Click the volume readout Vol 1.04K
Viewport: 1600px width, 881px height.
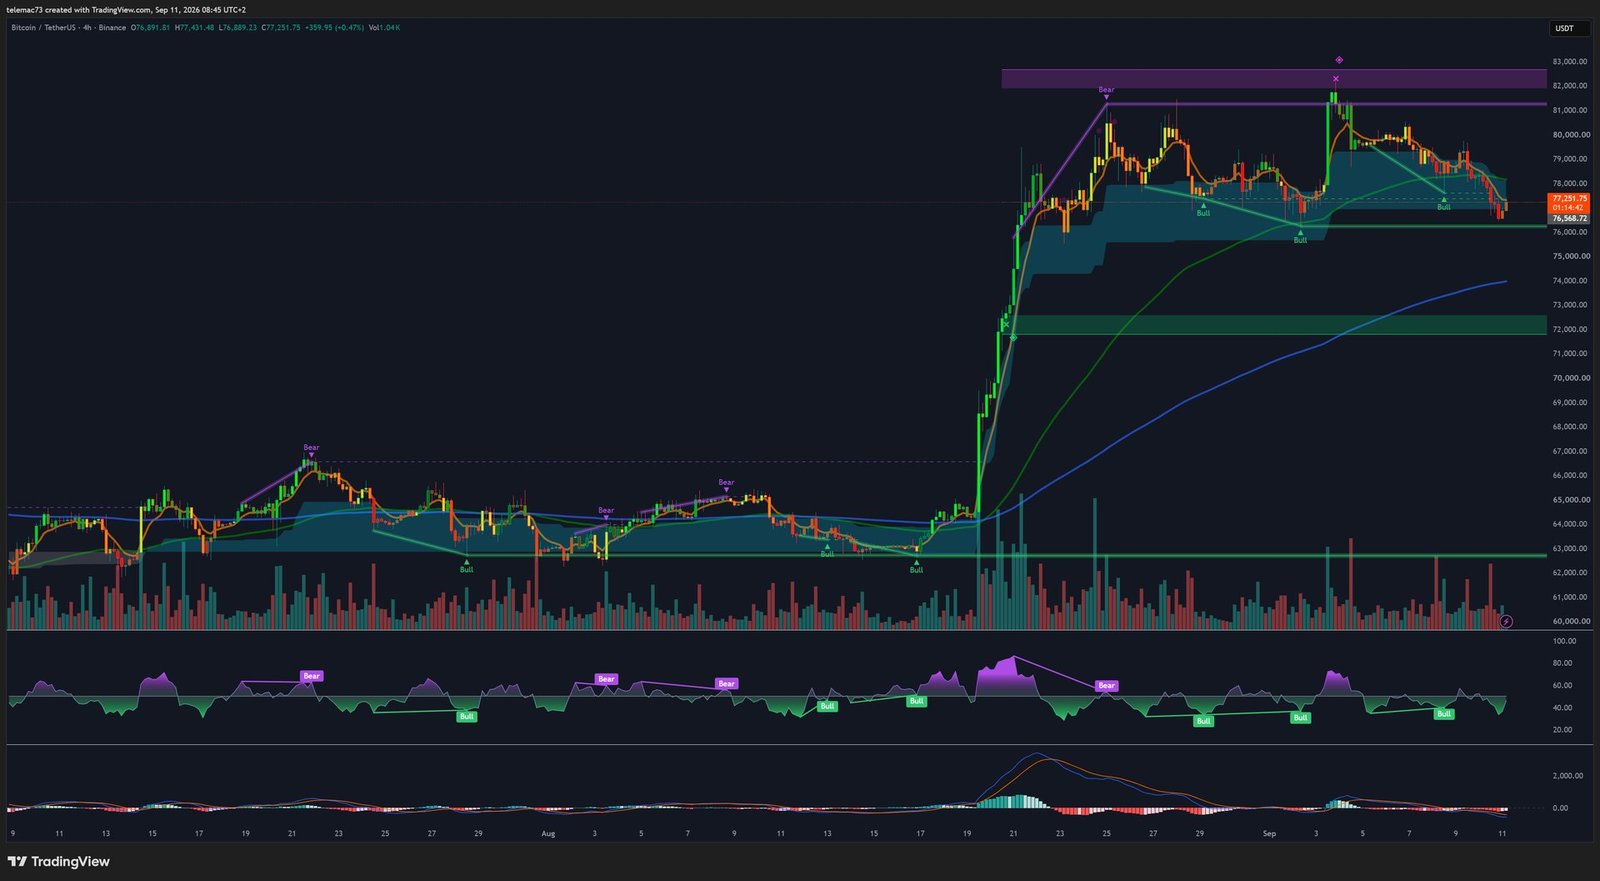pyautogui.click(x=384, y=28)
